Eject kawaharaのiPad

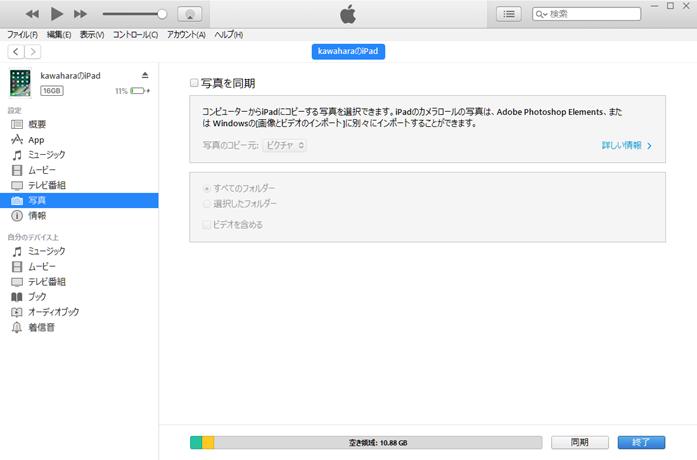[145, 75]
